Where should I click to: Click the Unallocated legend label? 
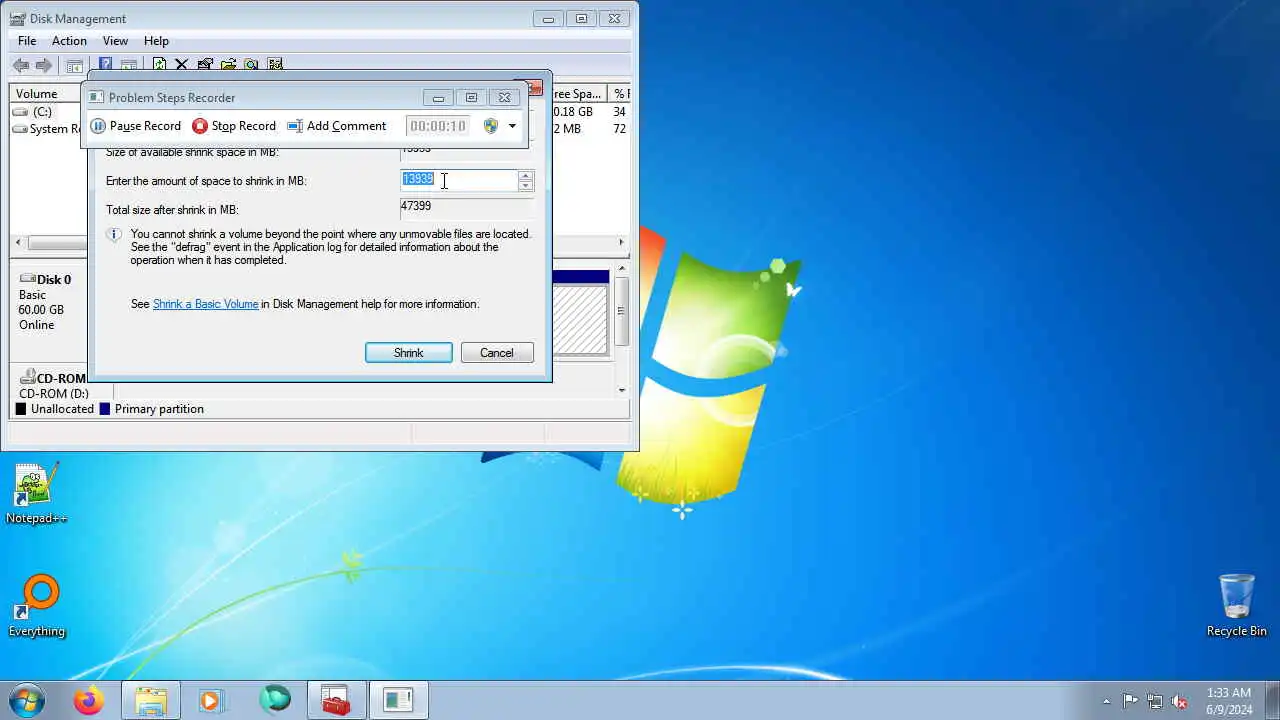click(62, 409)
